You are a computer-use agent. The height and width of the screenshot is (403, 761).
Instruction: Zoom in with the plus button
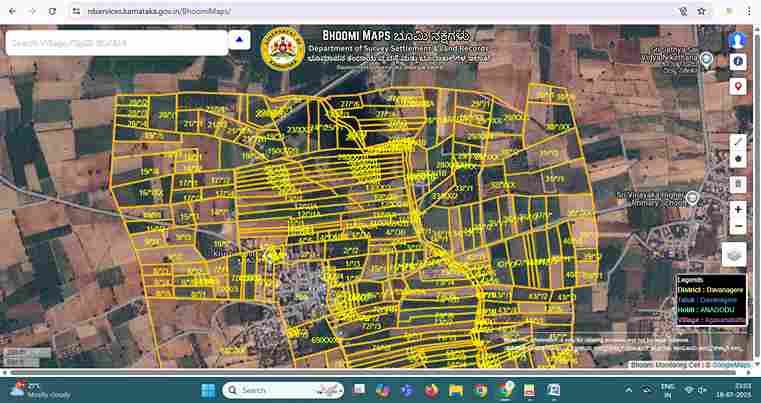[738, 210]
